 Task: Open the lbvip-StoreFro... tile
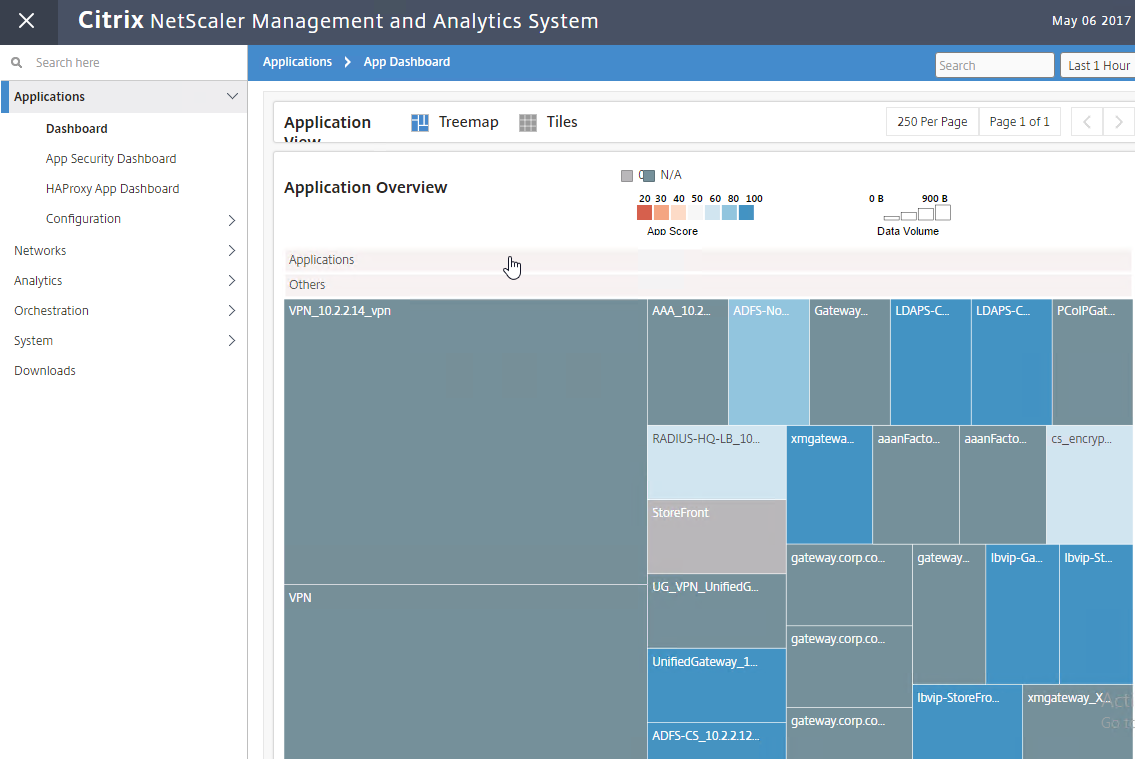[967, 722]
